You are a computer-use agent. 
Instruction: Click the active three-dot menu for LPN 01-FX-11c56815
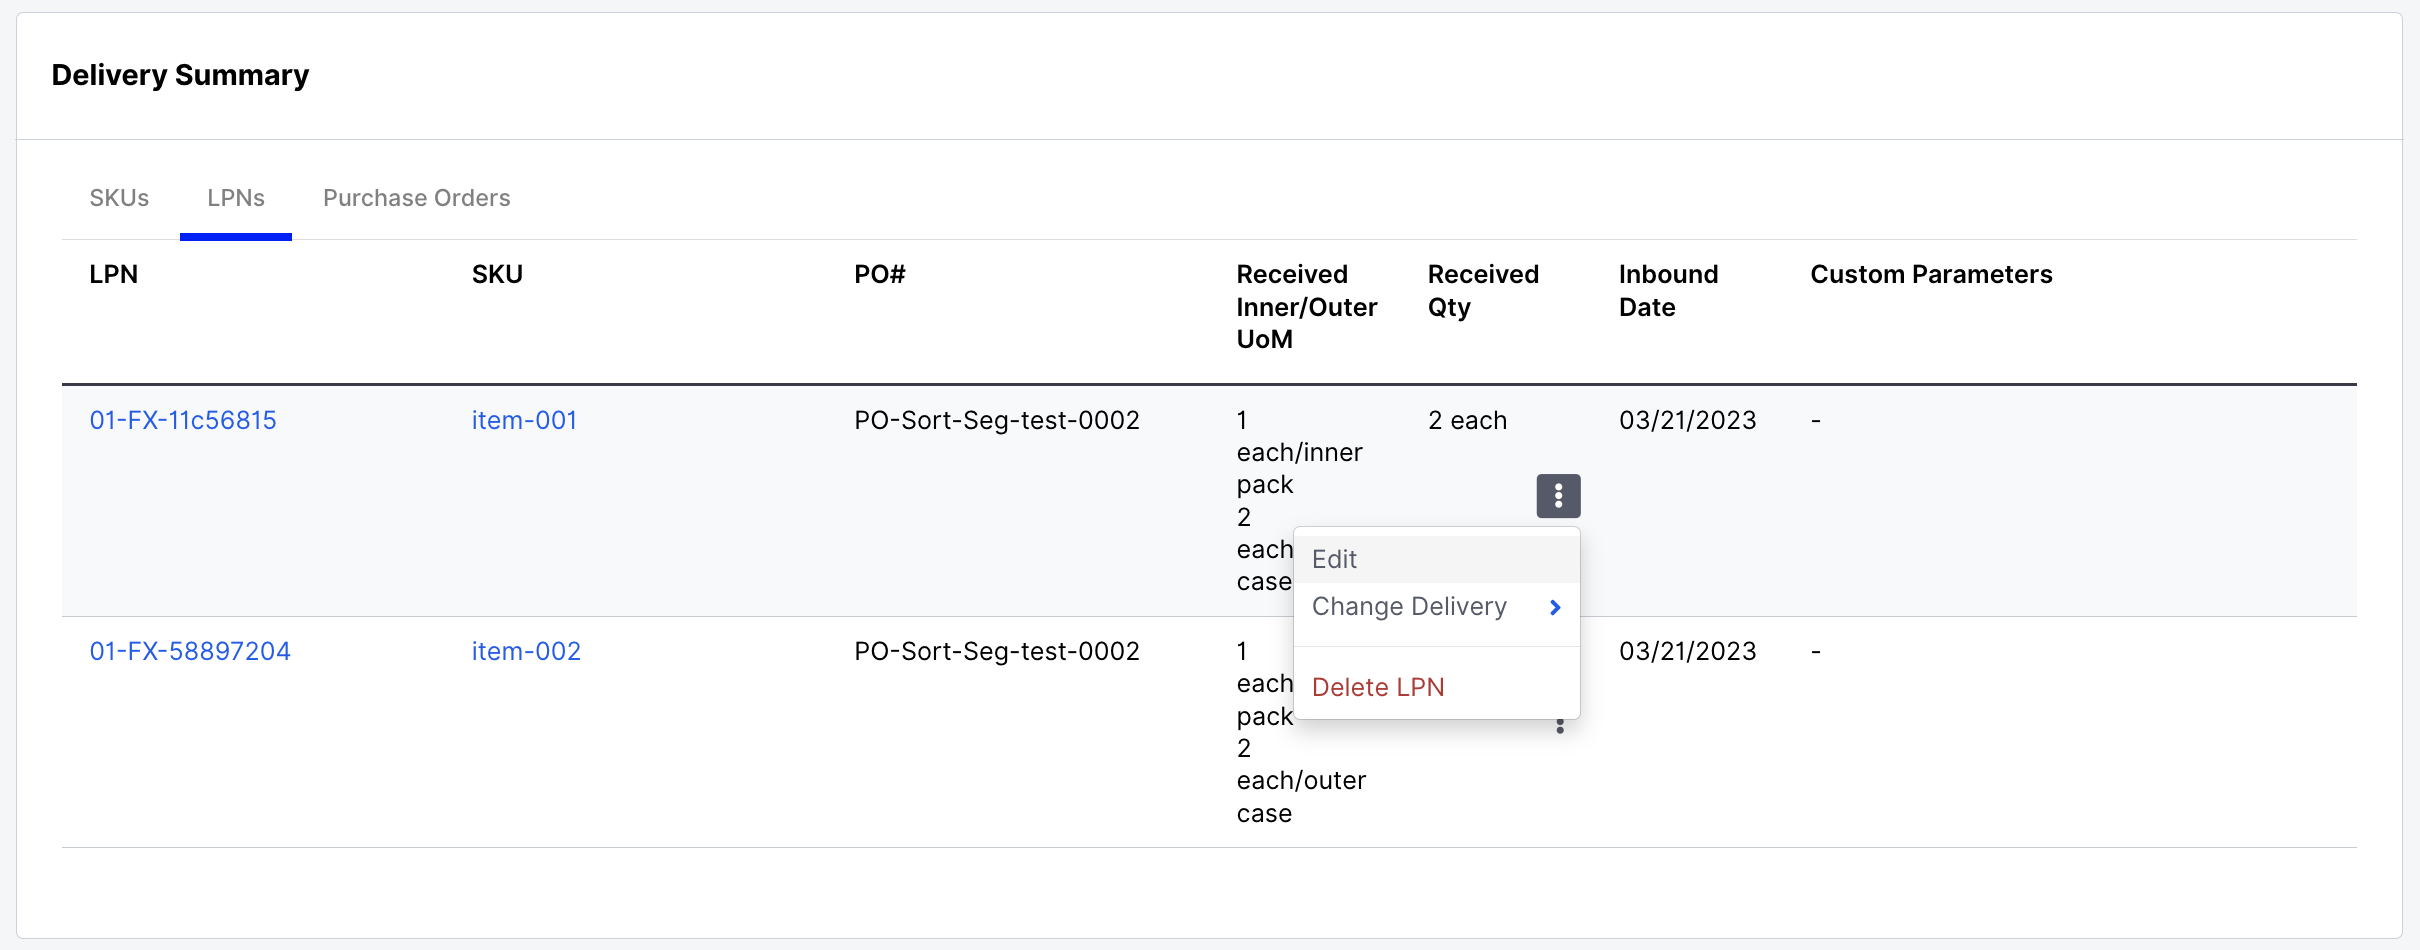[1558, 496]
